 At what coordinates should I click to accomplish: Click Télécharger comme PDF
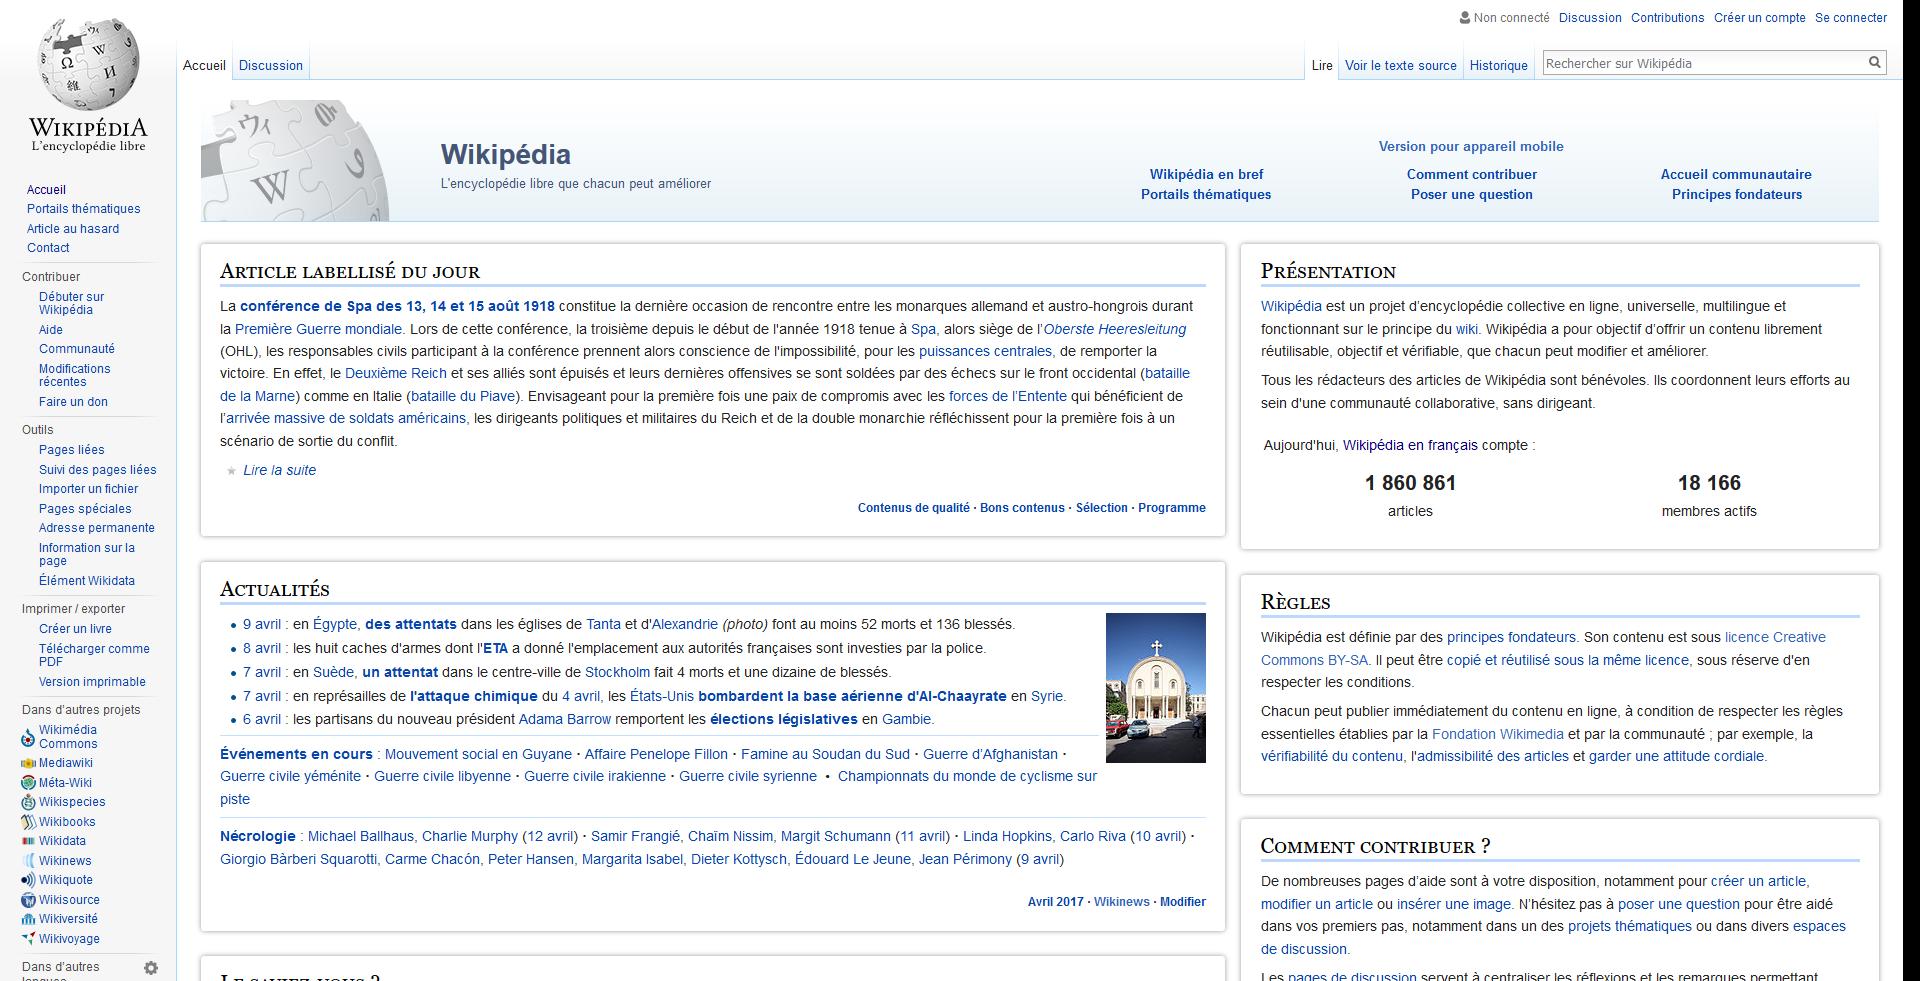coord(94,655)
